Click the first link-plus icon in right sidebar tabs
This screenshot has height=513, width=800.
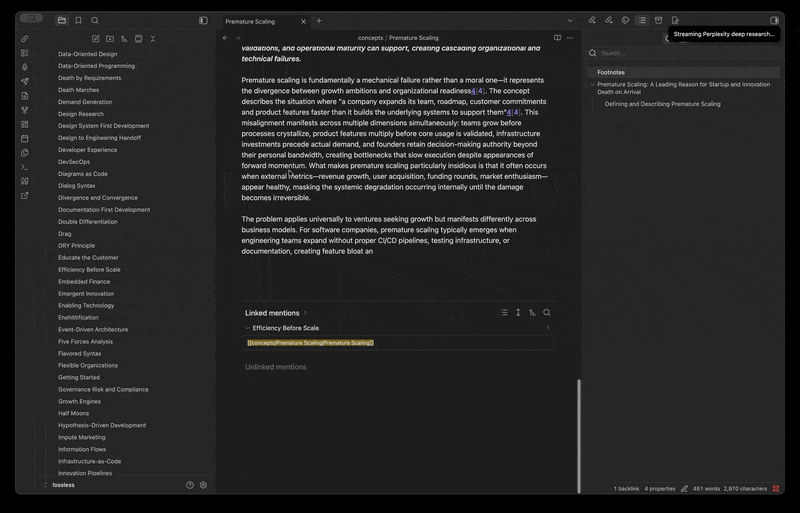coord(592,20)
